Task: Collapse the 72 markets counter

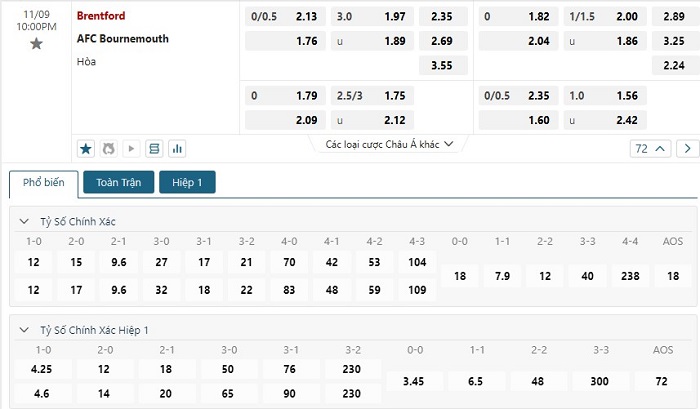Action: 648,148
